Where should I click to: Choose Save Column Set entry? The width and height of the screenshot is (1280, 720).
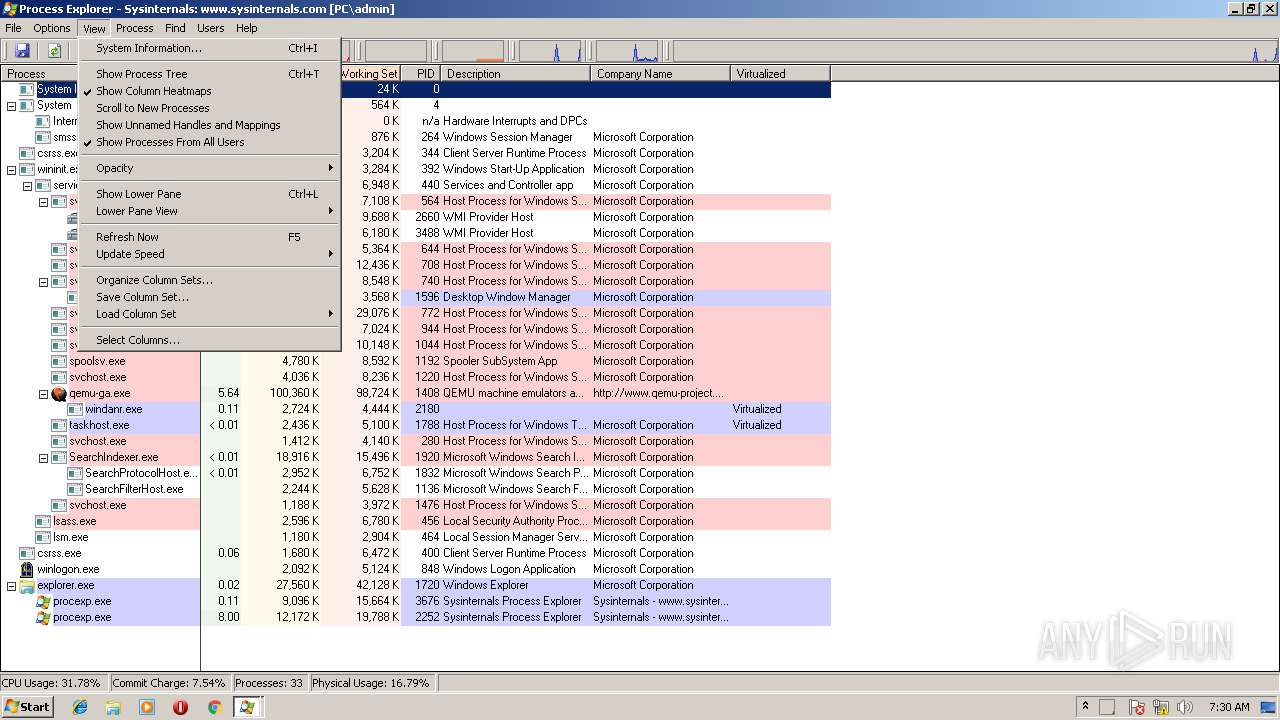point(209,297)
